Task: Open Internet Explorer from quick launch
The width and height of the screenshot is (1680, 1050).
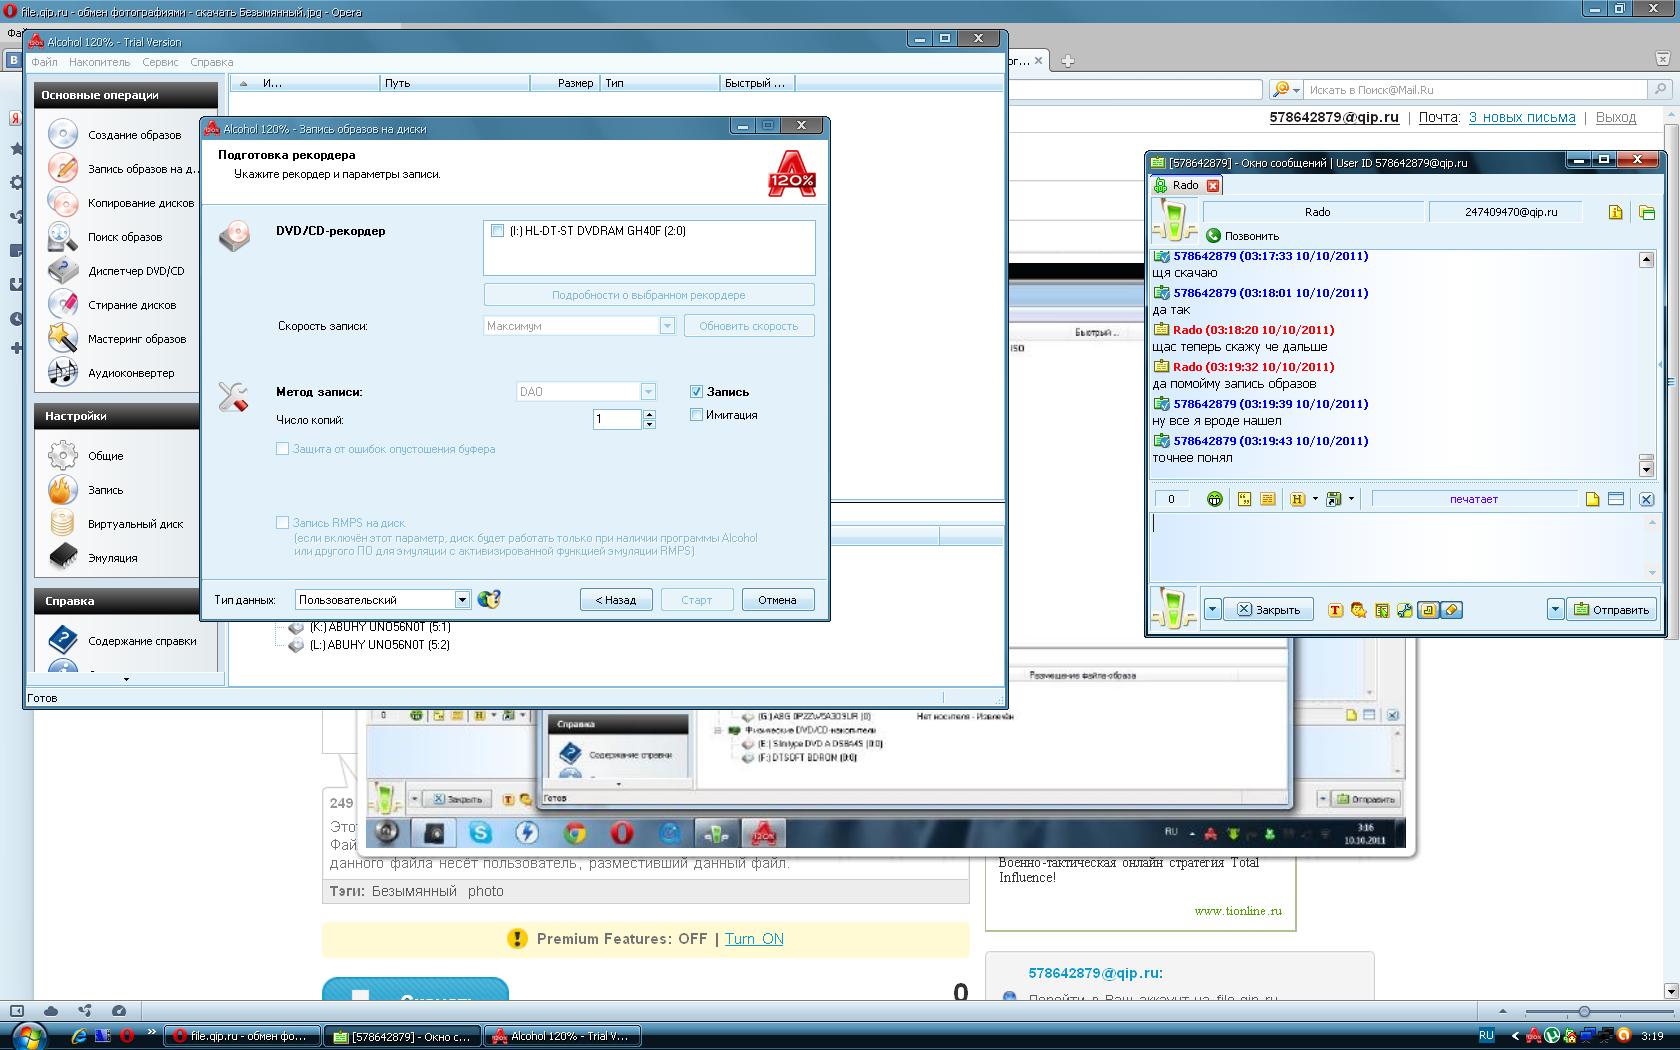Action: point(78,1036)
